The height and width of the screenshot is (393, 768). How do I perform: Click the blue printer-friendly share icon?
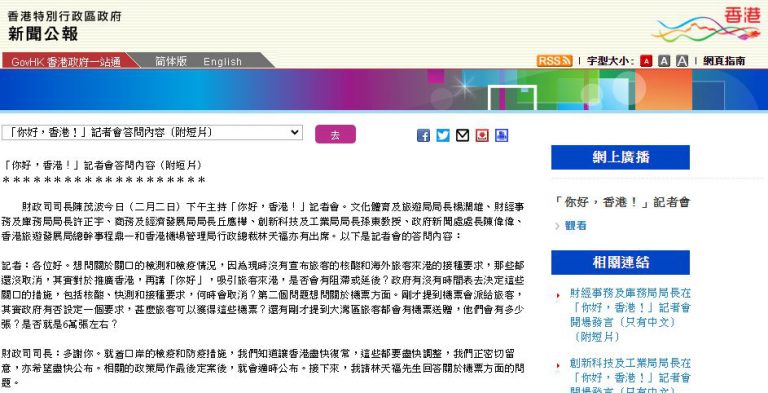[502, 135]
